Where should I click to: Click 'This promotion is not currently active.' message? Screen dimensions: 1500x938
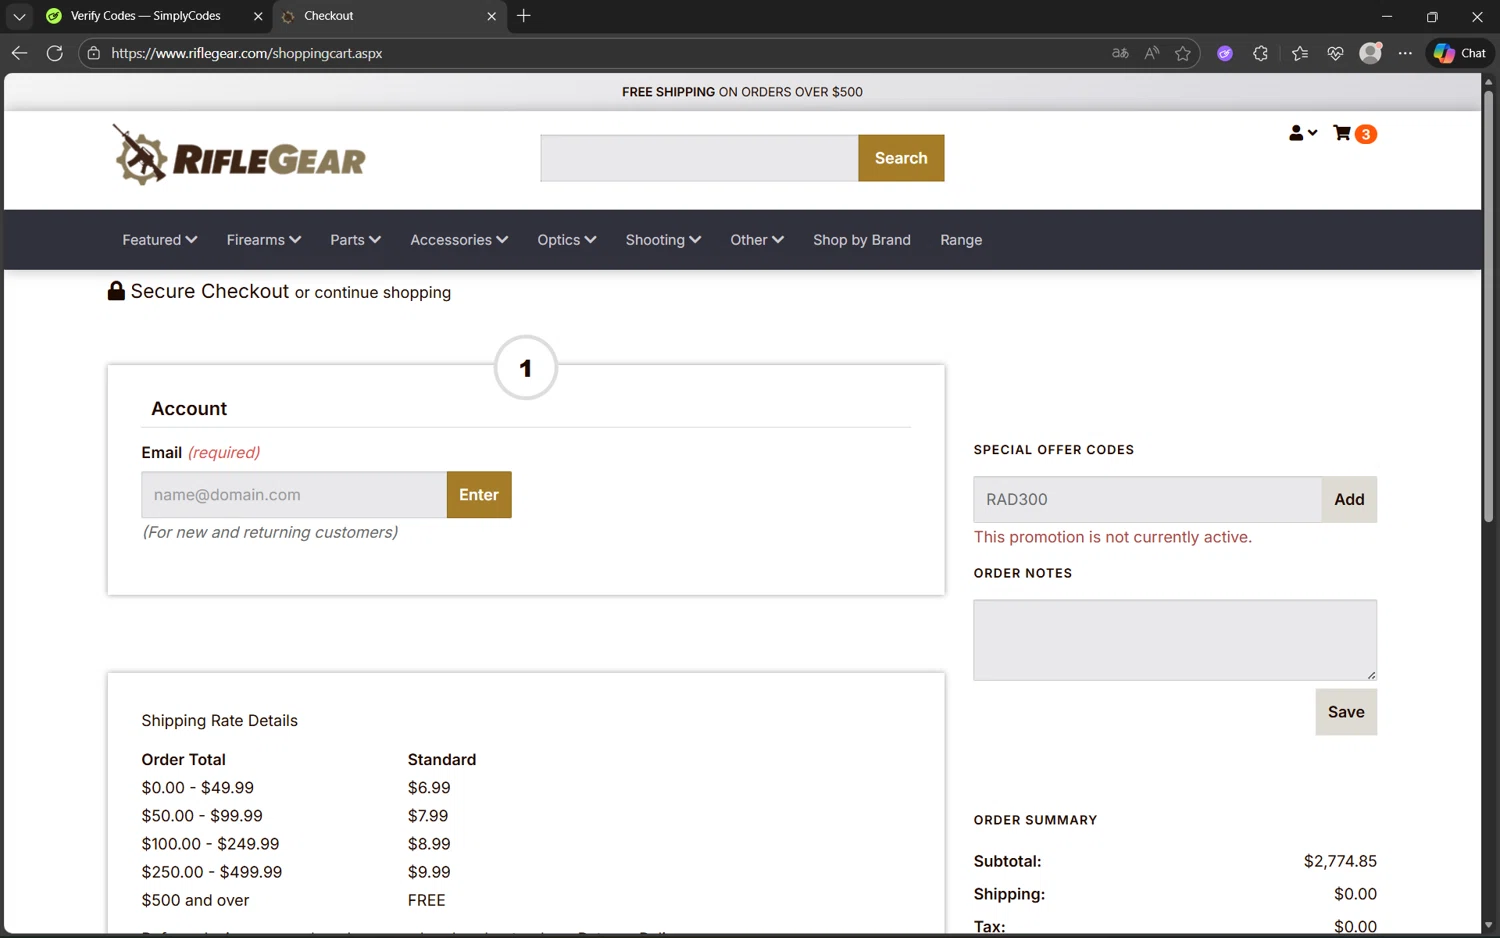[1113, 537]
